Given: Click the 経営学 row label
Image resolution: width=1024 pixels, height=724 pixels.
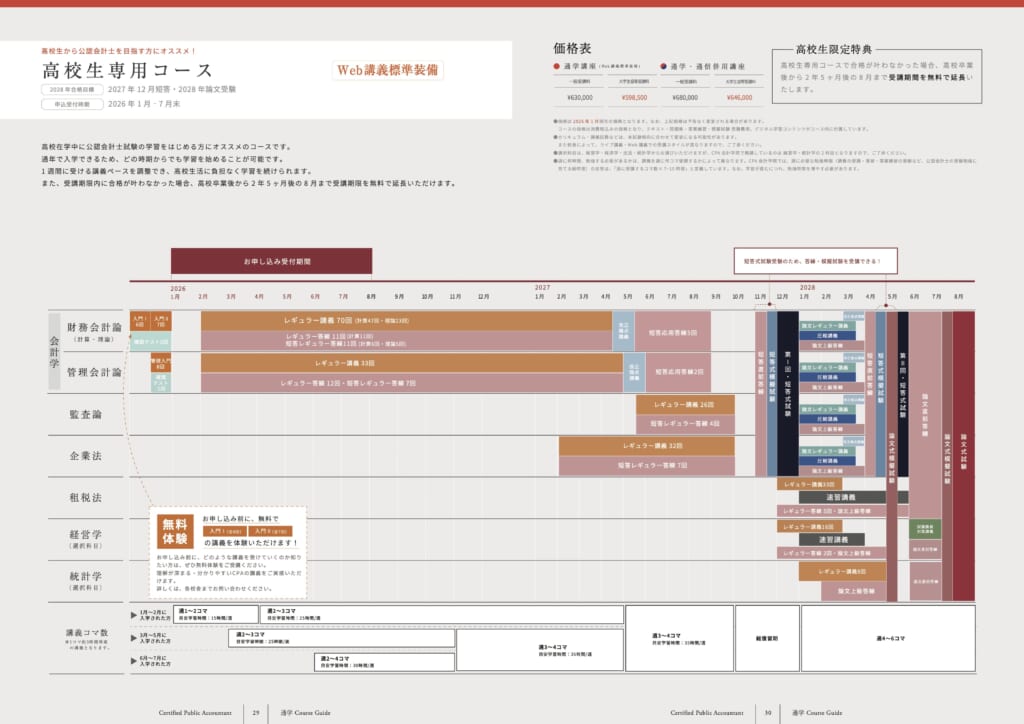Looking at the screenshot, I should coord(86,534).
